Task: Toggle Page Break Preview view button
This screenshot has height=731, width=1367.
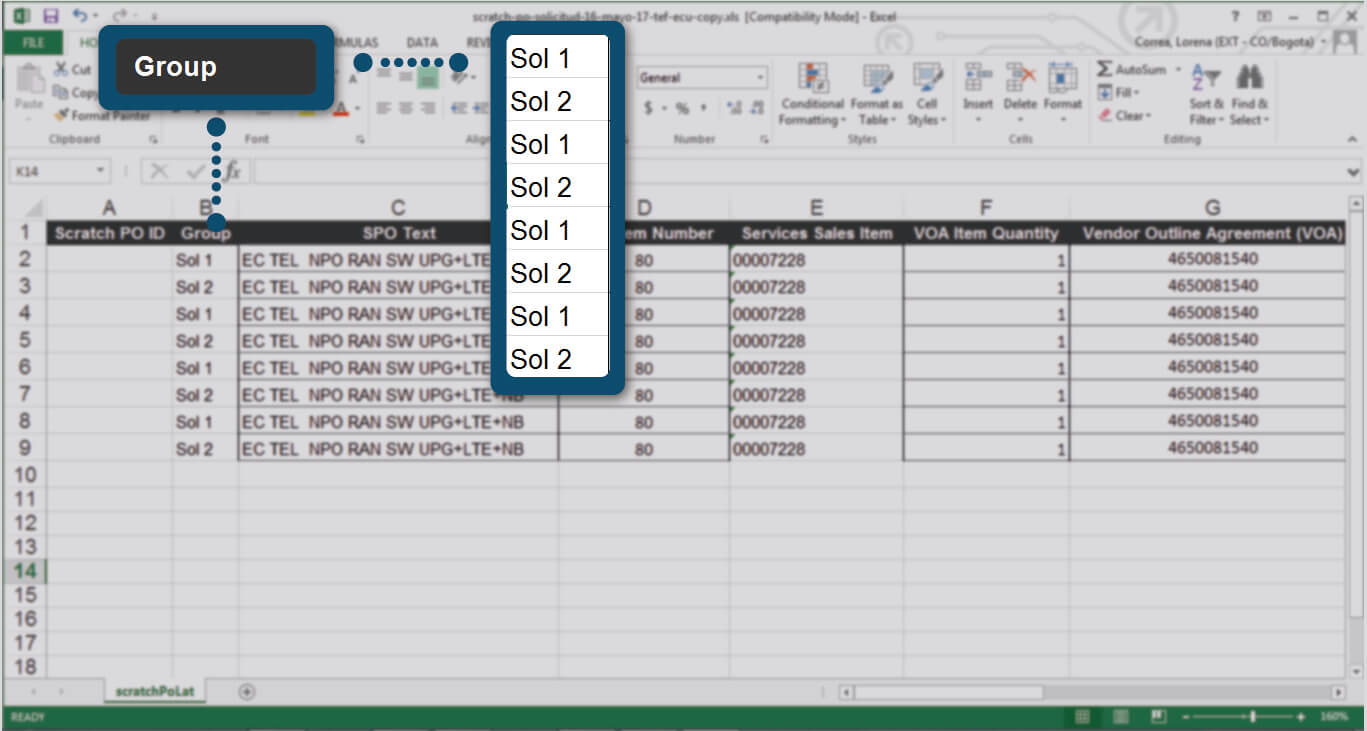Action: point(1158,717)
